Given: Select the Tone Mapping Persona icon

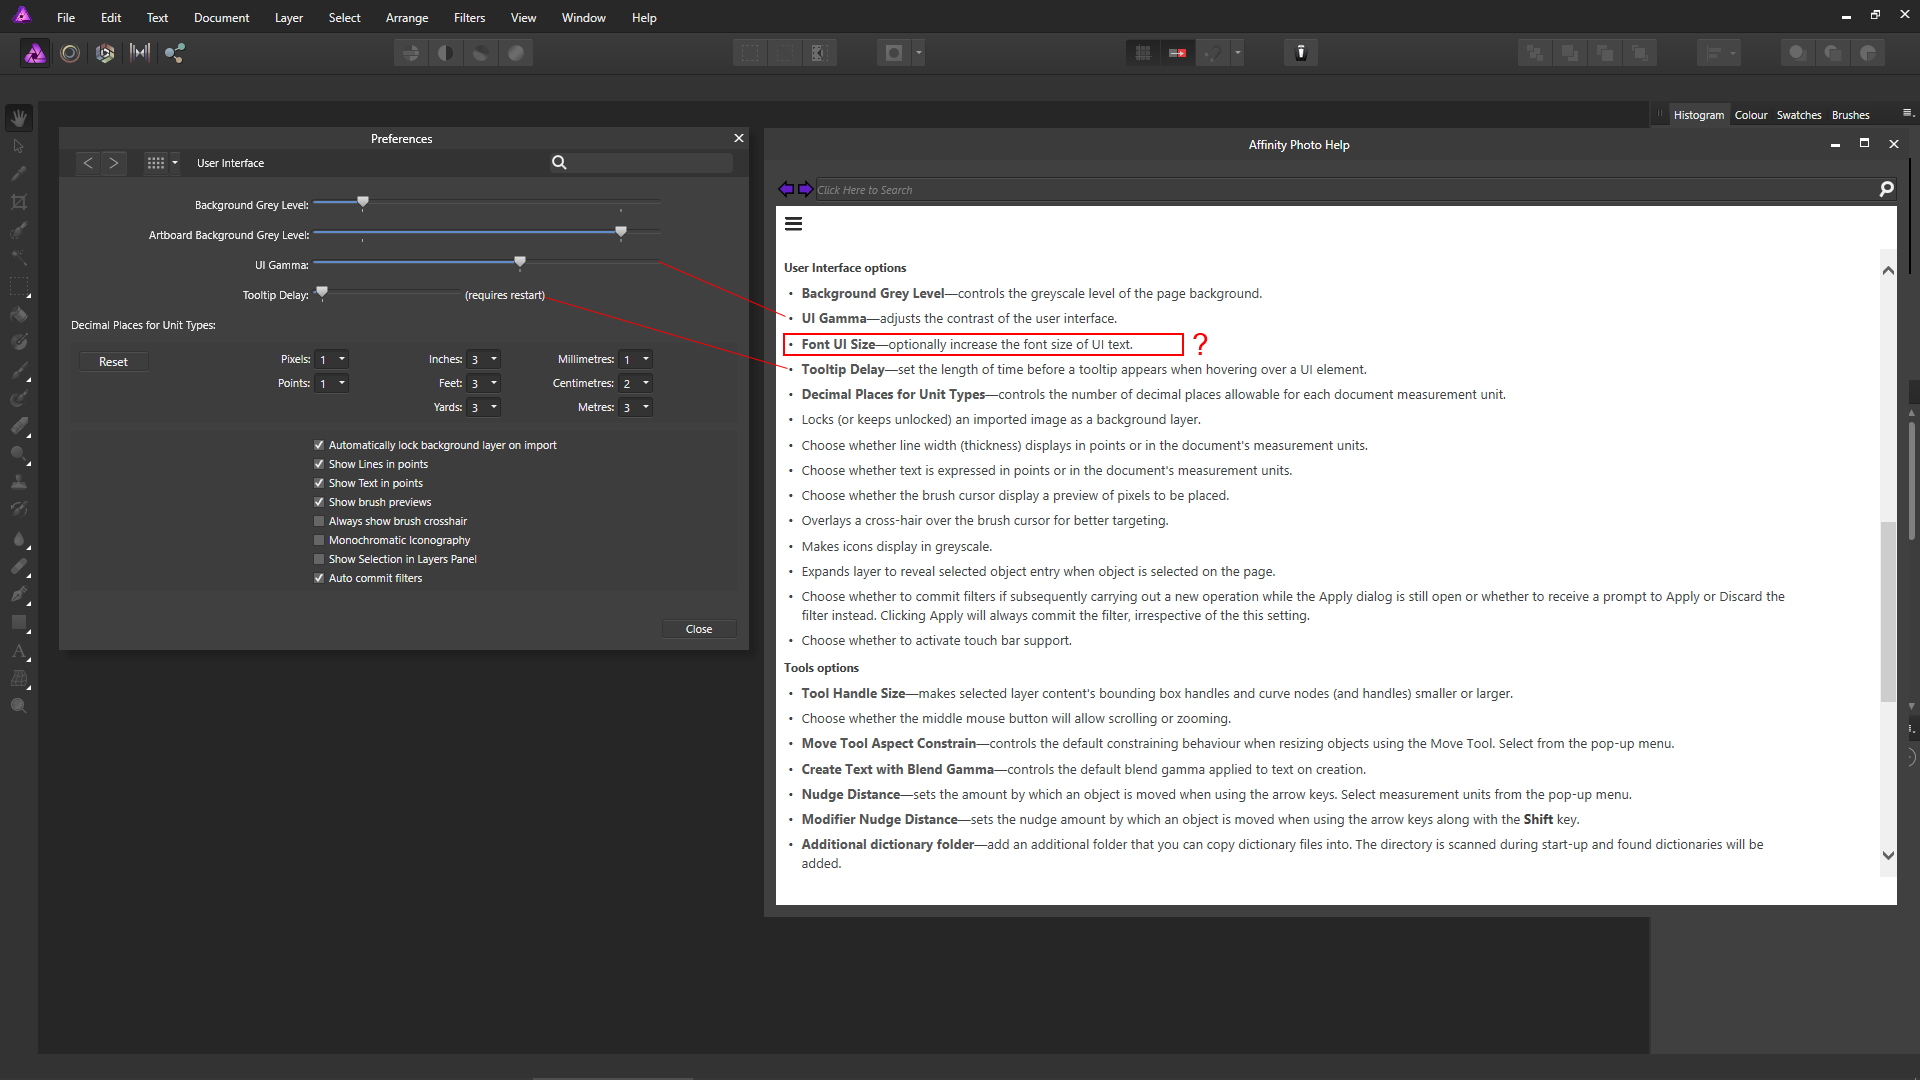Looking at the screenshot, I should click(x=140, y=53).
